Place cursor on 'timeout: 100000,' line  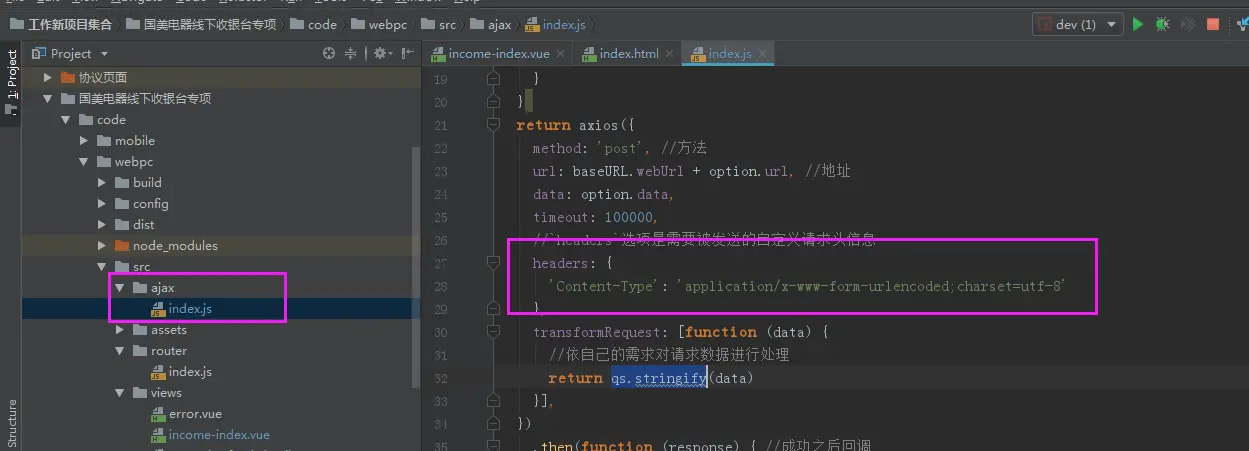click(x=594, y=217)
